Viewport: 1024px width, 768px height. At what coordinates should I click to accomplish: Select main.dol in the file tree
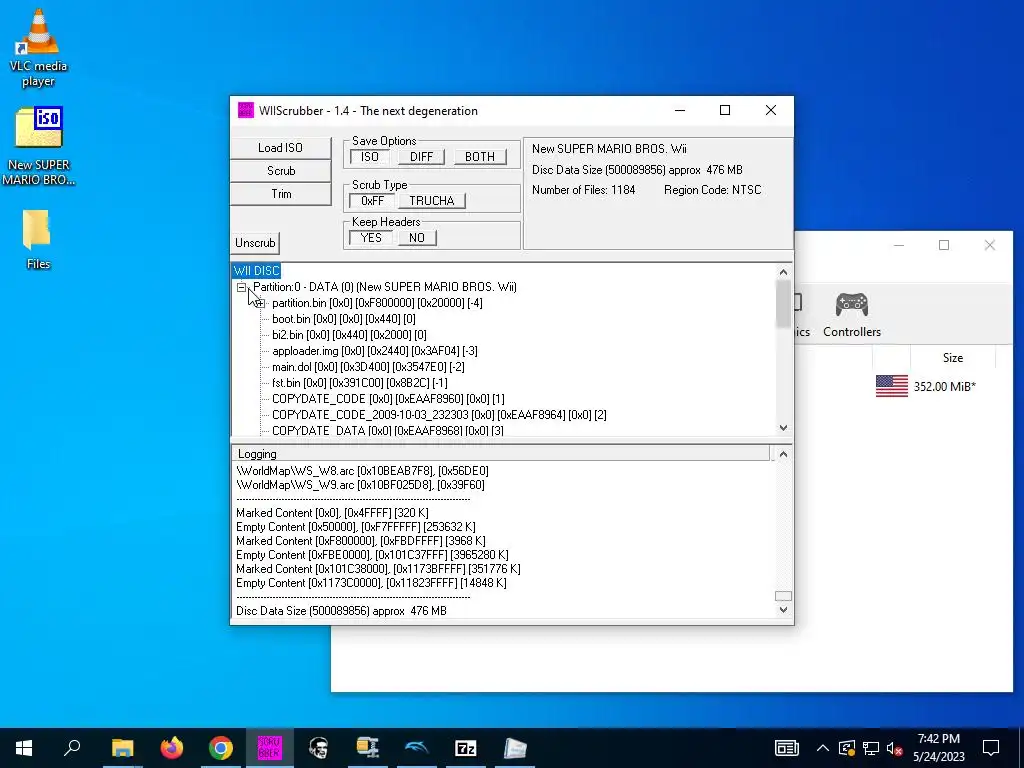point(368,366)
